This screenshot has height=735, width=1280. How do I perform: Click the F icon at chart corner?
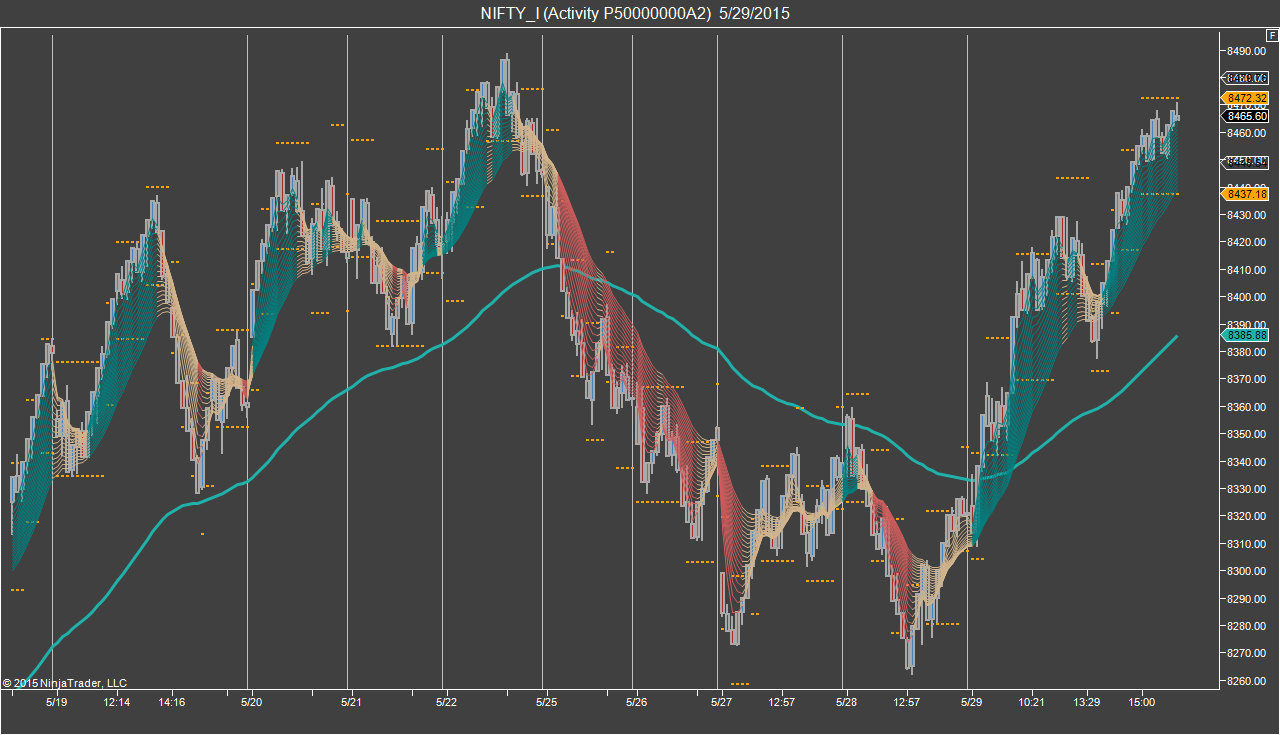click(1271, 35)
